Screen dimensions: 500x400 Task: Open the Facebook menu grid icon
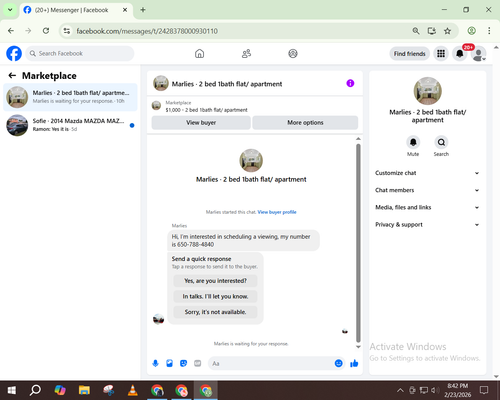(x=441, y=54)
